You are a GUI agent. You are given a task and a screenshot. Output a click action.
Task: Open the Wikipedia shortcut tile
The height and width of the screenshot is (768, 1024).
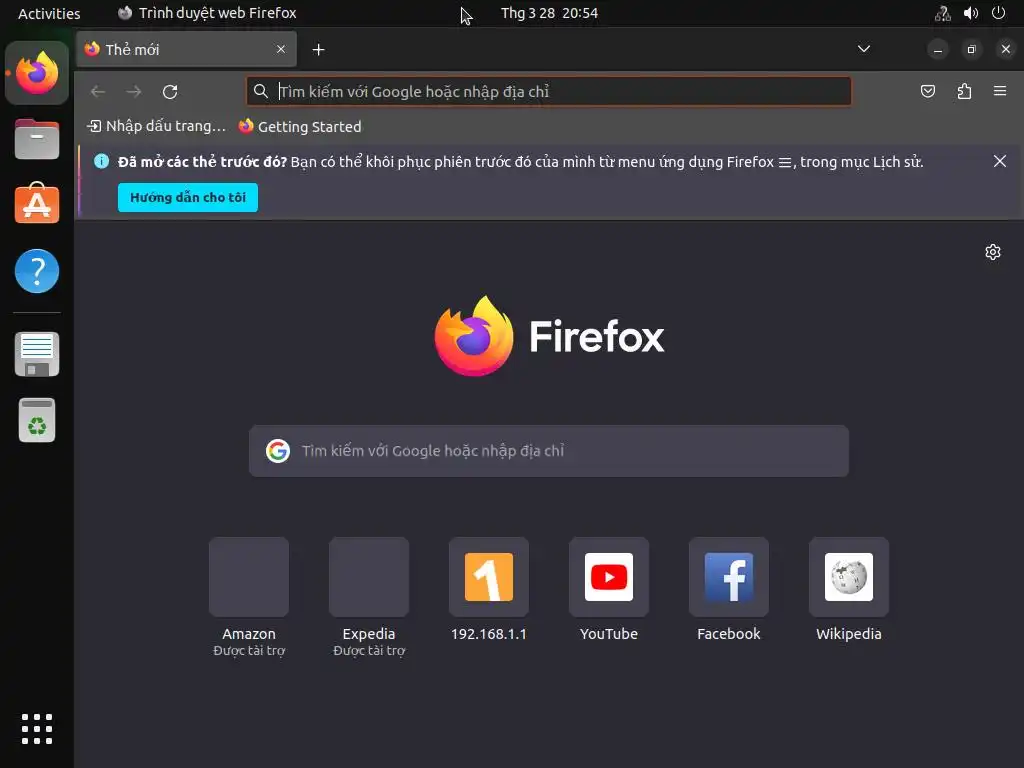849,577
